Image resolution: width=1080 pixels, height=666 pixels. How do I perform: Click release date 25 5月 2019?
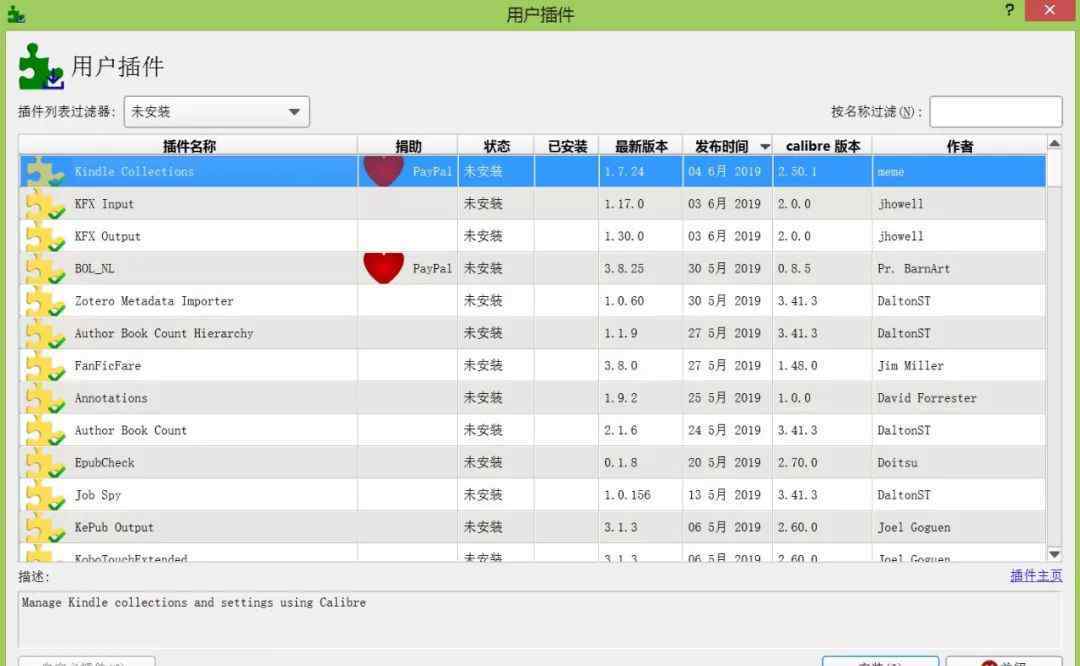pyautogui.click(x=725, y=398)
